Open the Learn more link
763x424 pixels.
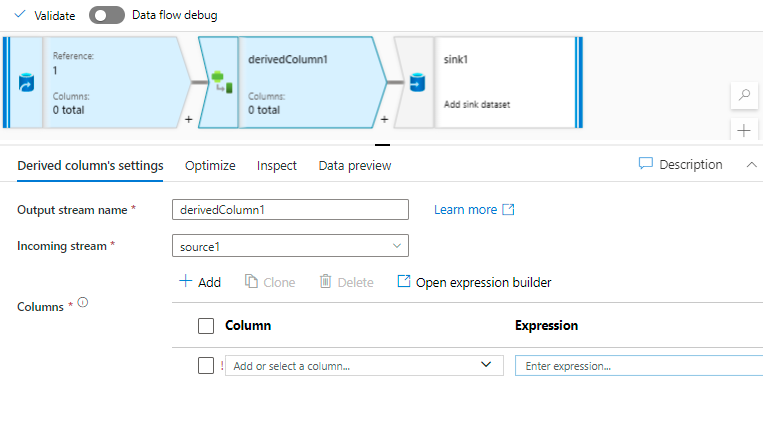click(x=474, y=210)
